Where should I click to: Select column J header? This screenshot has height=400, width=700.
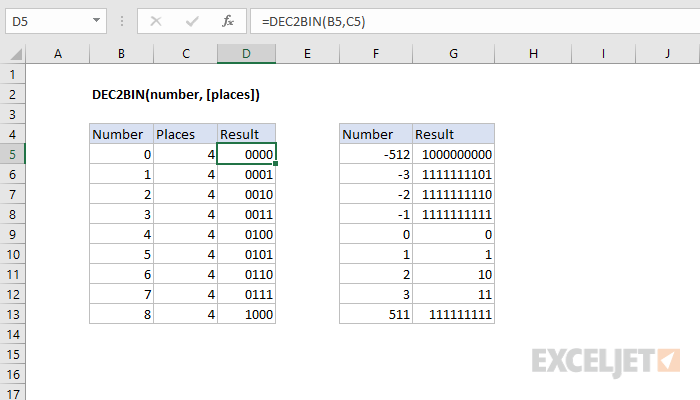pyautogui.click(x=667, y=54)
